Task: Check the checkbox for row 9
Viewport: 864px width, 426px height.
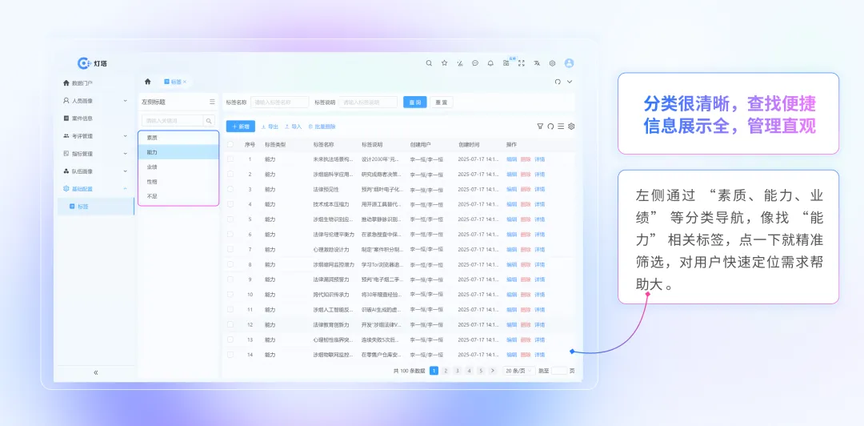Action: [230, 279]
